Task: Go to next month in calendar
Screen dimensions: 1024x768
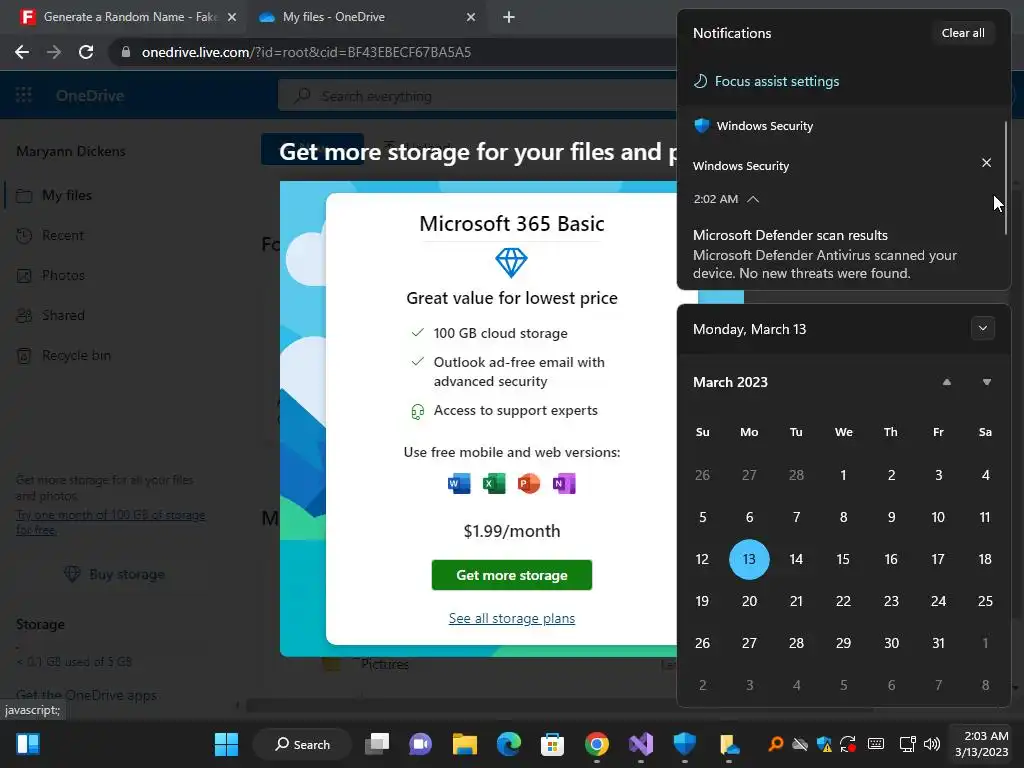Action: 987,382
